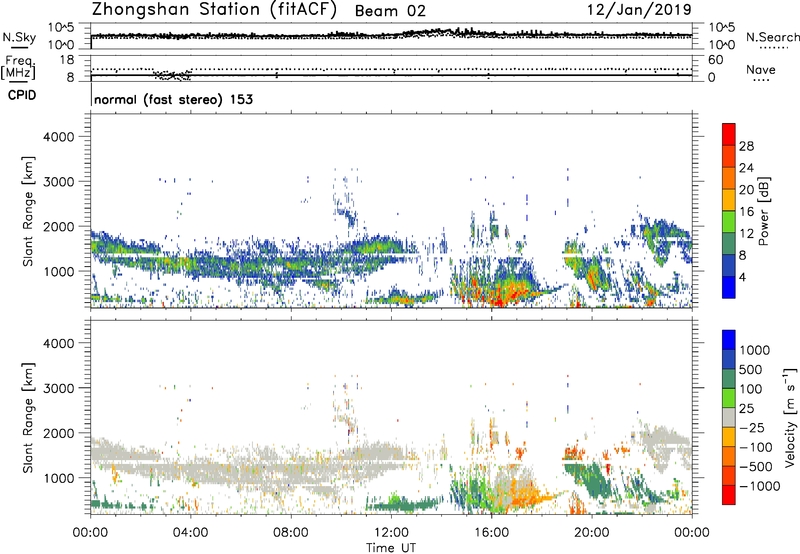
Task: Pick the Velocity segment between -500 and -100
Action: (x=729, y=456)
